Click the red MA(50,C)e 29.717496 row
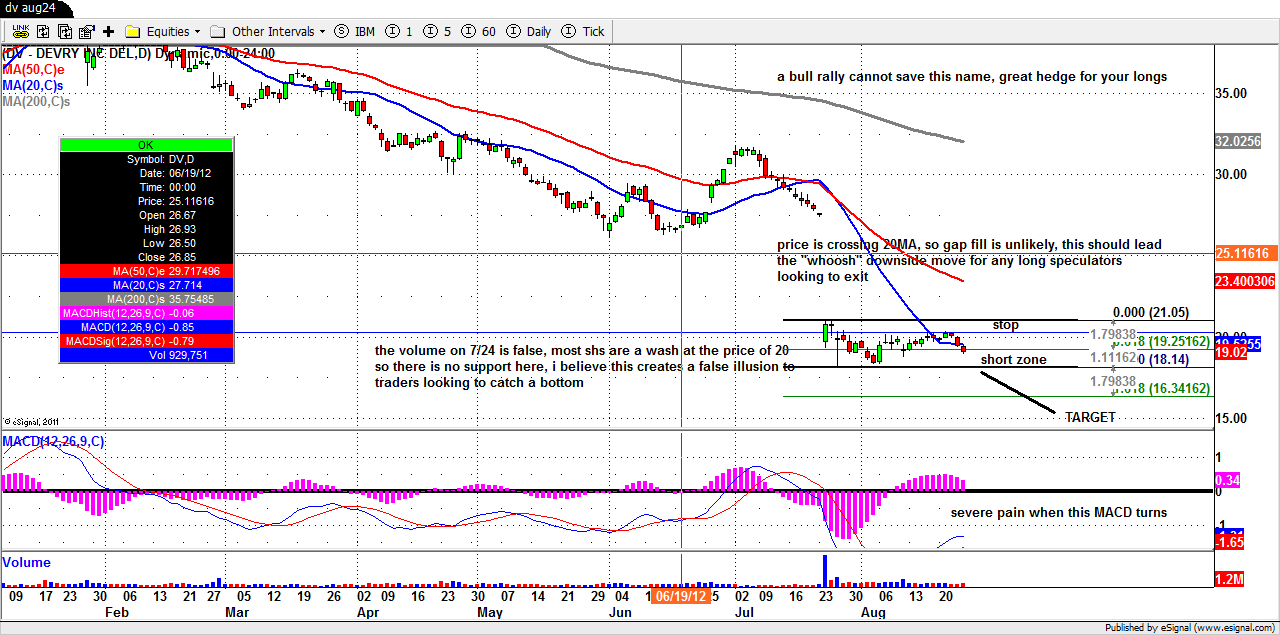This screenshot has height=635, width=1280. pos(146,271)
